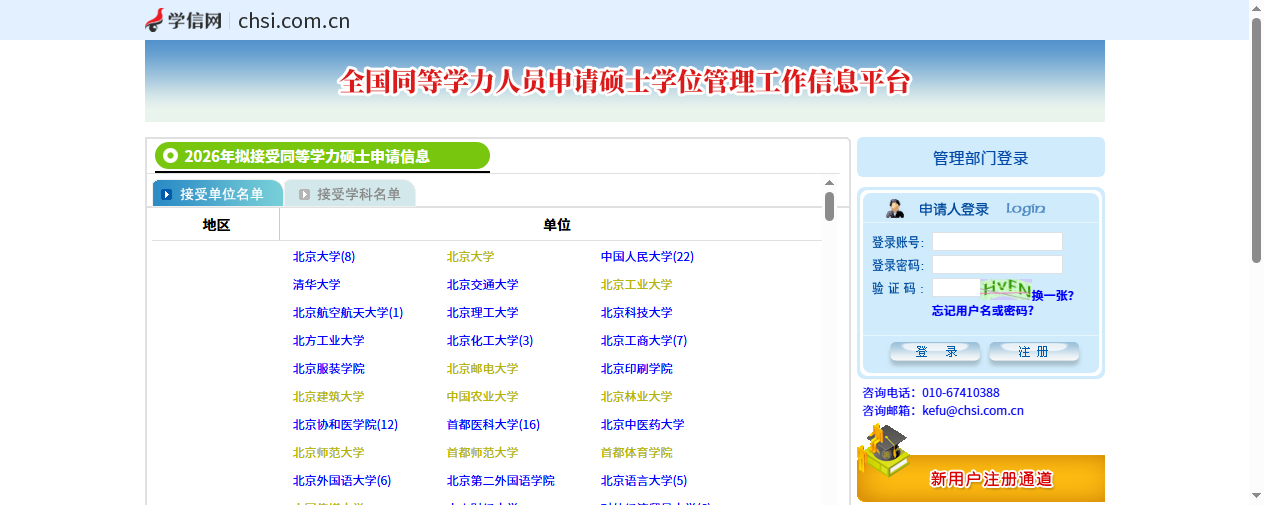Open the 北京中医药大学 link
Image resolution: width=1264 pixels, height=505 pixels.
pos(643,424)
